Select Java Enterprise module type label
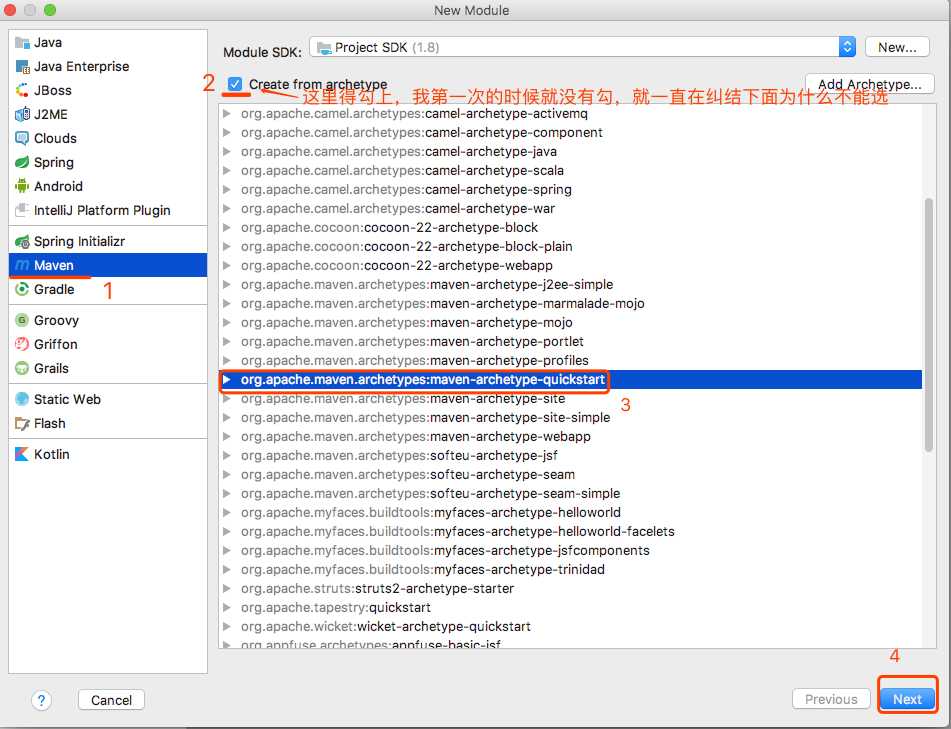The width and height of the screenshot is (951, 729). coord(81,67)
